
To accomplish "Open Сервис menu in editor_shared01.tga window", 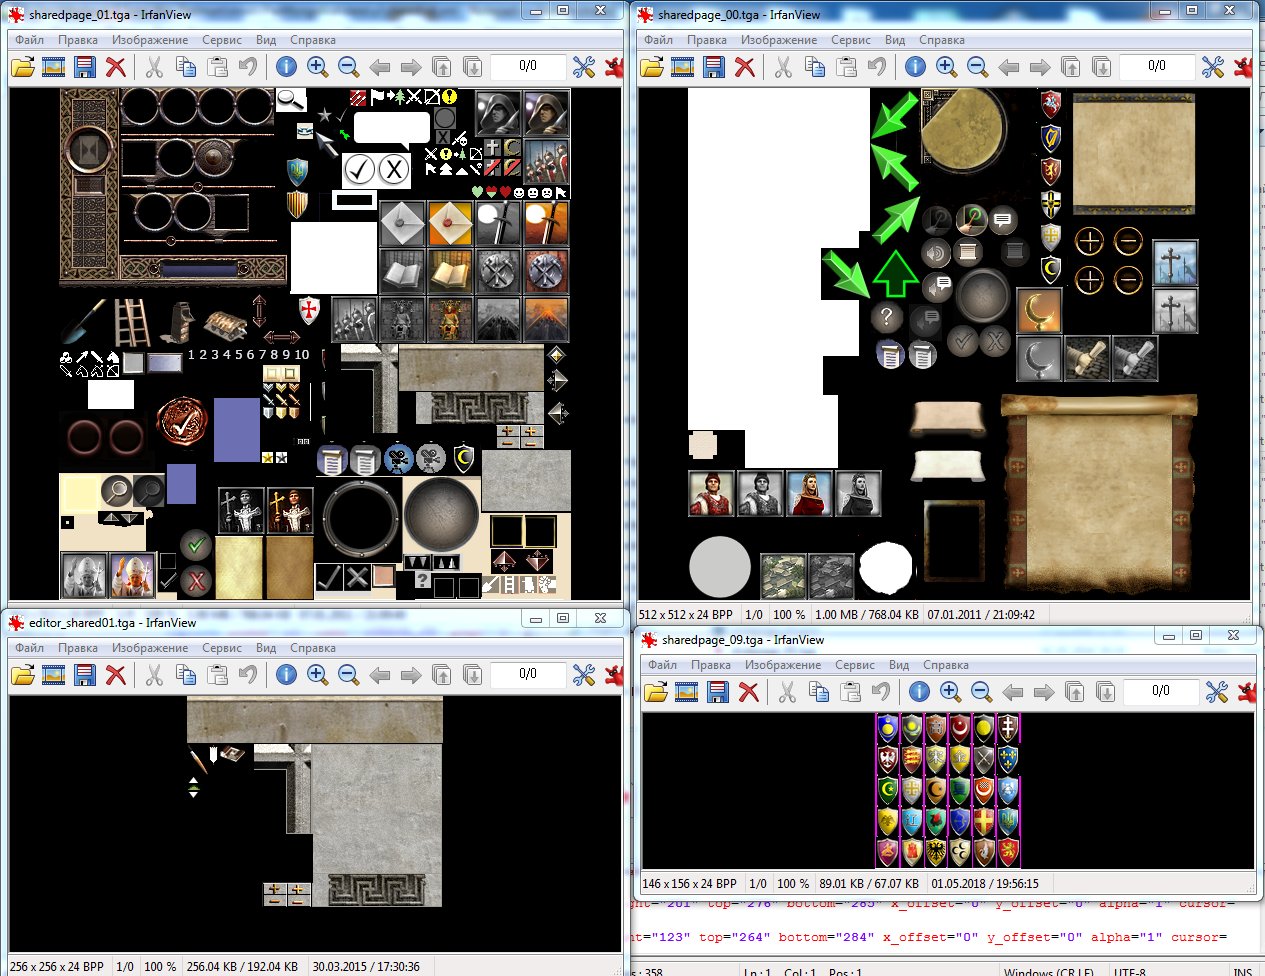I will coord(222,648).
